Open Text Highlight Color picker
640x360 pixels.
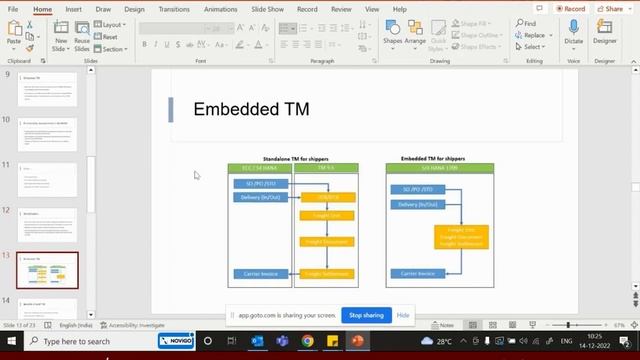[240, 44]
